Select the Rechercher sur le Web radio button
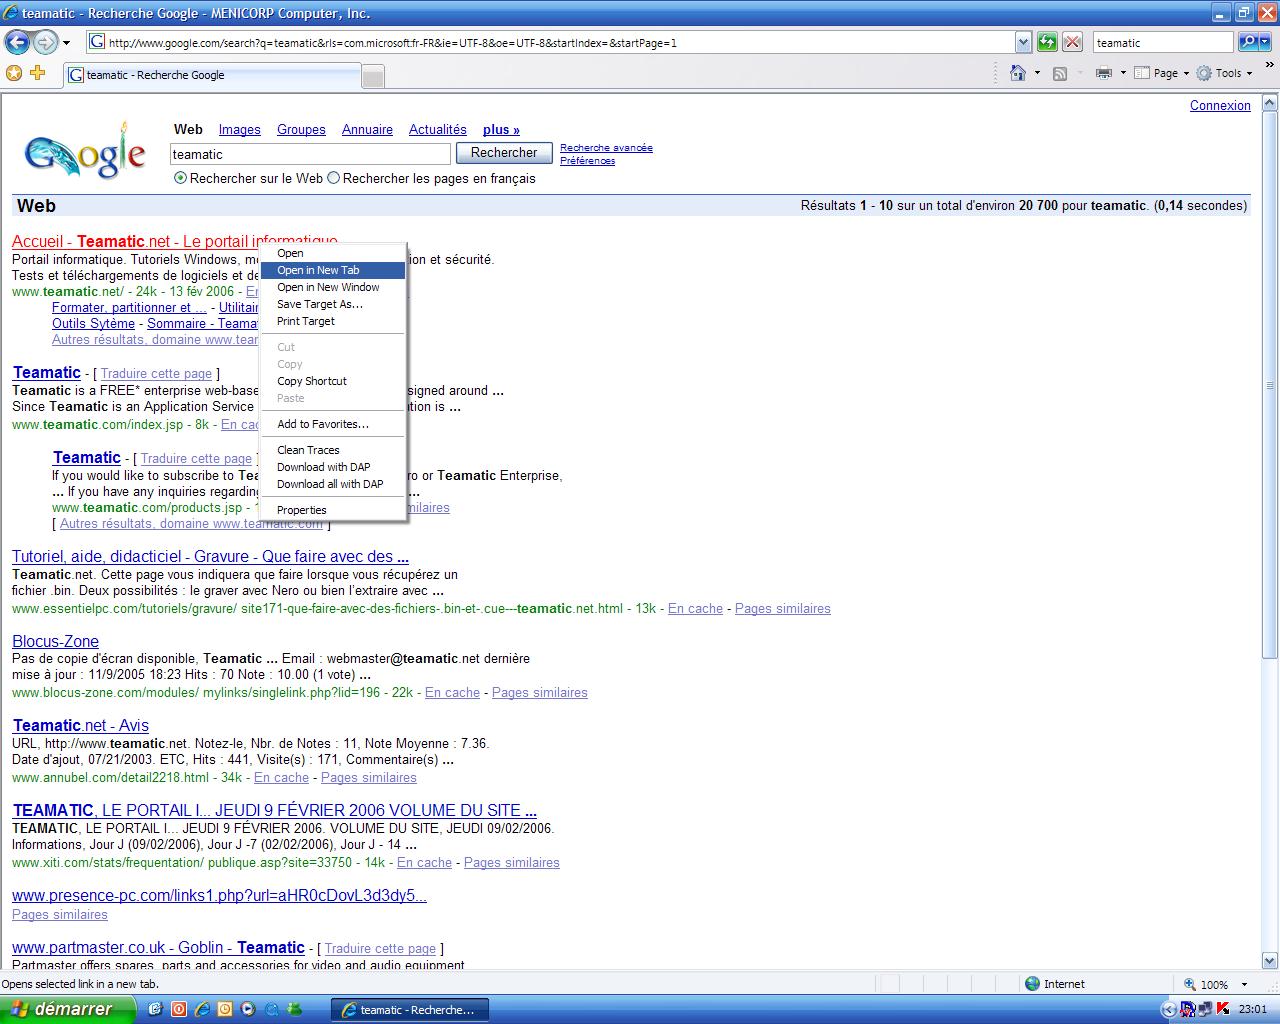 180,178
